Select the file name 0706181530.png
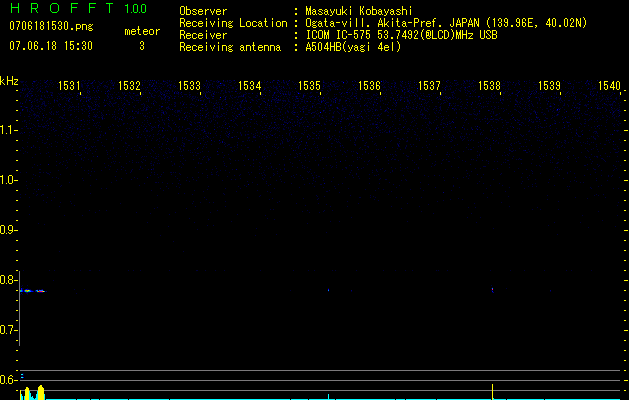The height and width of the screenshot is (400, 629). [x=51, y=26]
